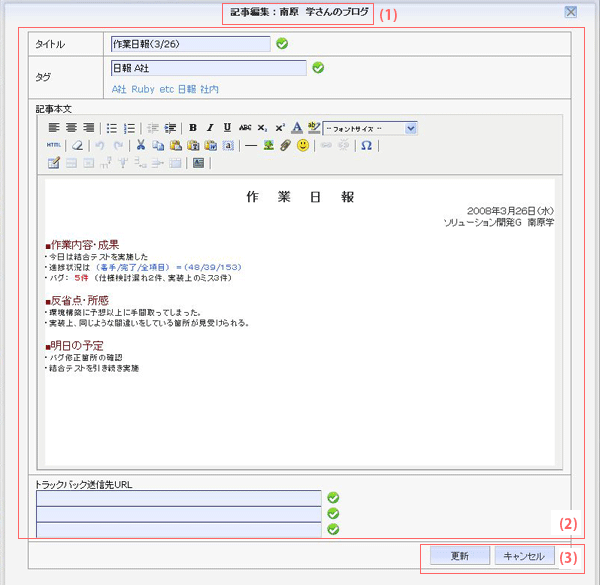Insert a hyperlink with the chain icon
The image size is (600, 585).
coord(326,145)
